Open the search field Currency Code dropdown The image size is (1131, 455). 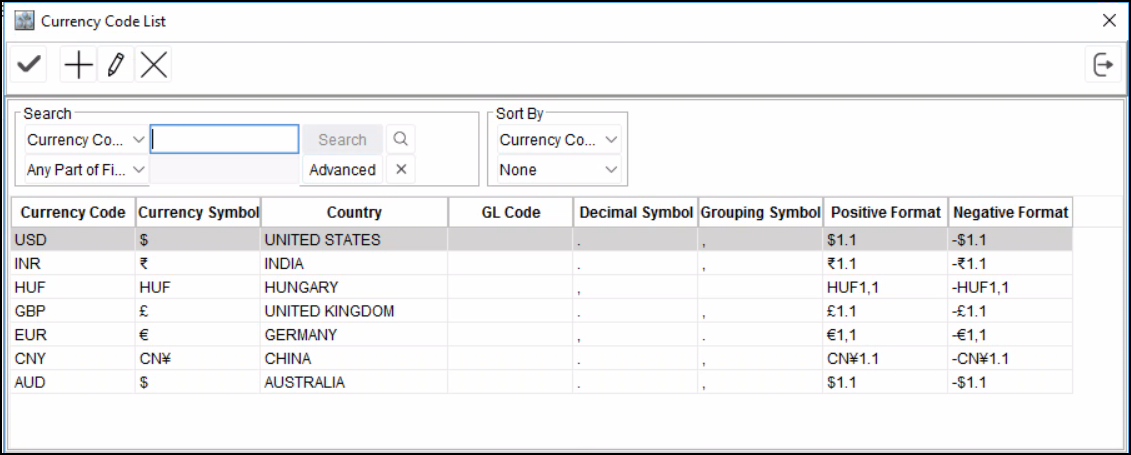(87, 140)
